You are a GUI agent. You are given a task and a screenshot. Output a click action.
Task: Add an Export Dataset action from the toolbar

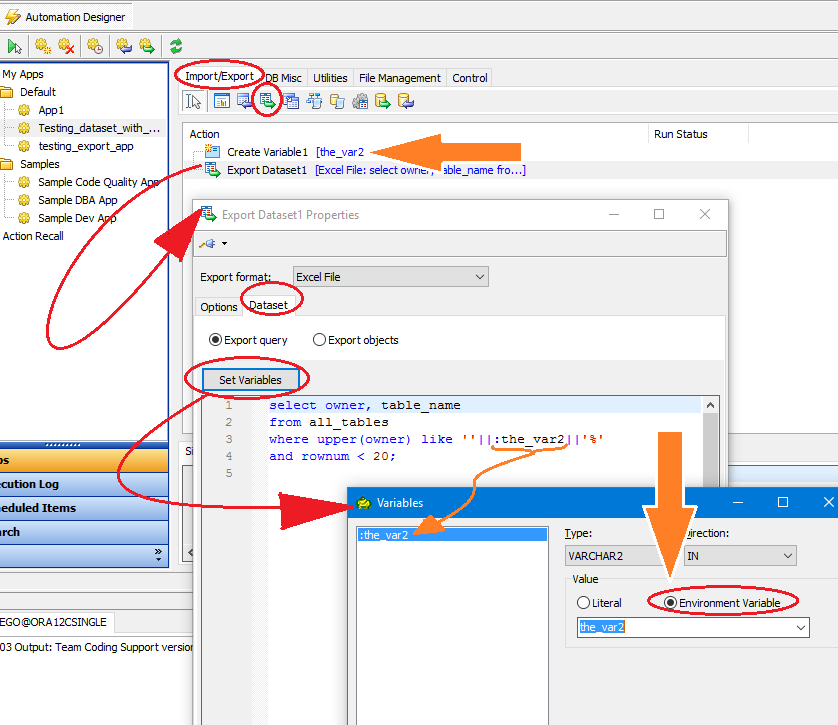(268, 100)
